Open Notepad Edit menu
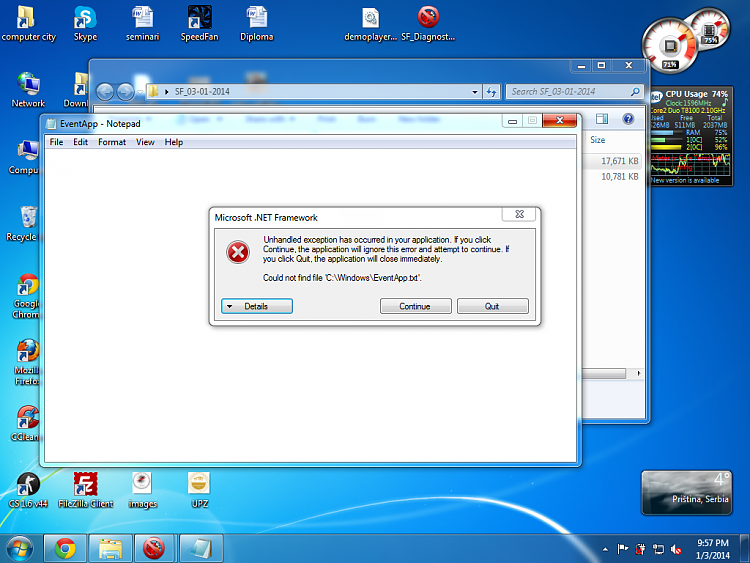Viewport: 750px width, 563px height. (x=80, y=142)
